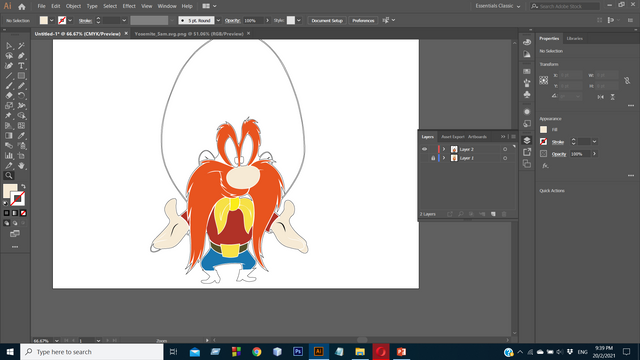This screenshot has width=640, height=360.
Task: Open the Effect menu
Action: [129, 6]
